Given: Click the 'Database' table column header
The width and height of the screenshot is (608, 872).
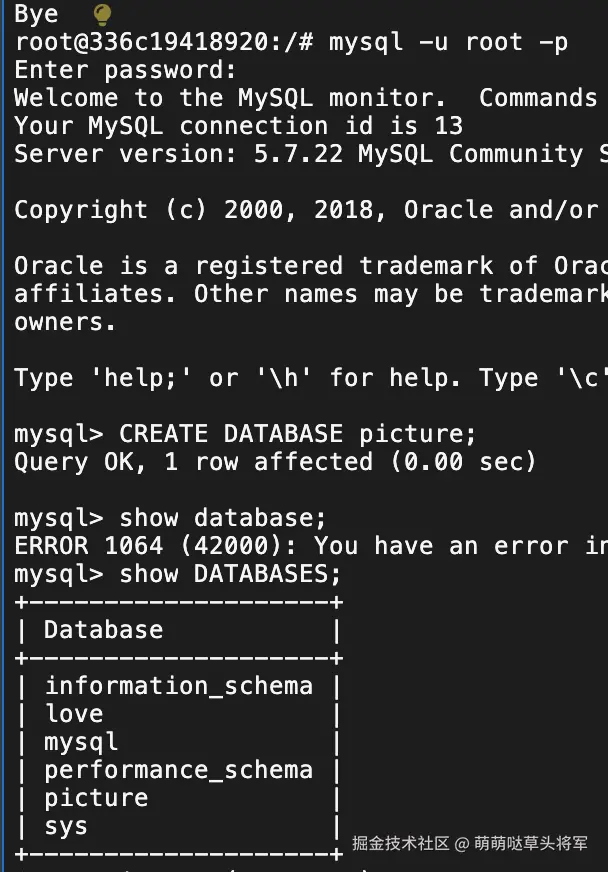Looking at the screenshot, I should pyautogui.click(x=103, y=630).
